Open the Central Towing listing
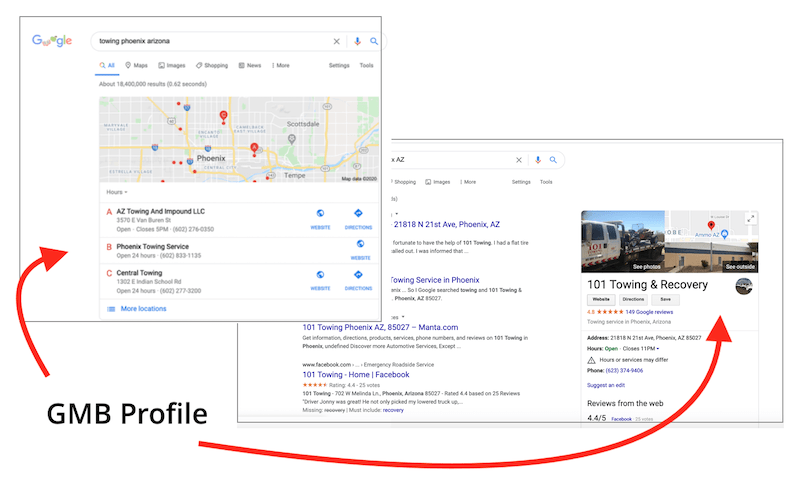The width and height of the screenshot is (800, 478). click(139, 273)
